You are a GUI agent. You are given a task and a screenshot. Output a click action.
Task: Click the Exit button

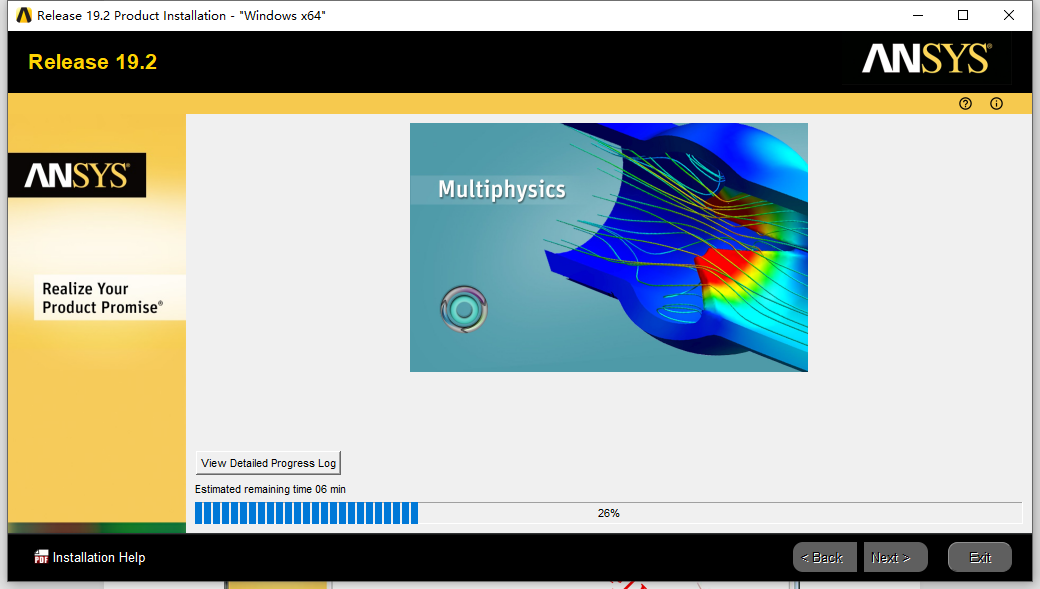click(979, 557)
